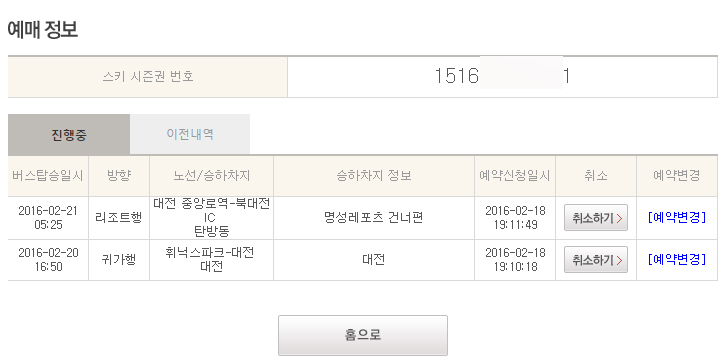Image resolution: width=723 pixels, height=363 pixels.
Task: Click the 스키 시즌권 번호 label cell
Action: 148,77
